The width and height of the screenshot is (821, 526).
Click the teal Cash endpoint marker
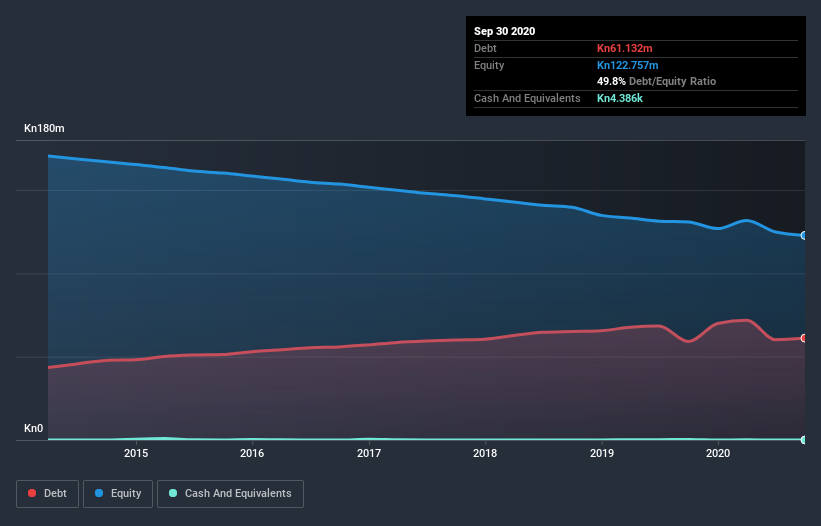(x=804, y=440)
